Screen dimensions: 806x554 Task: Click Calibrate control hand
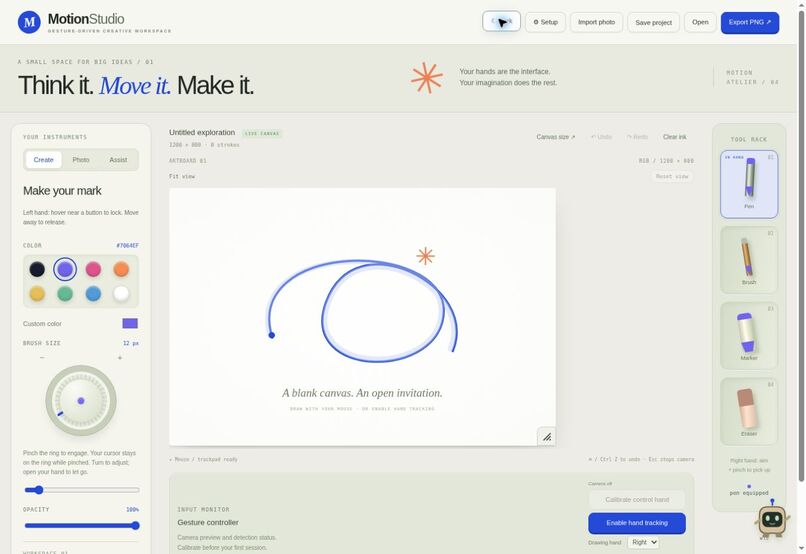[x=637, y=500]
